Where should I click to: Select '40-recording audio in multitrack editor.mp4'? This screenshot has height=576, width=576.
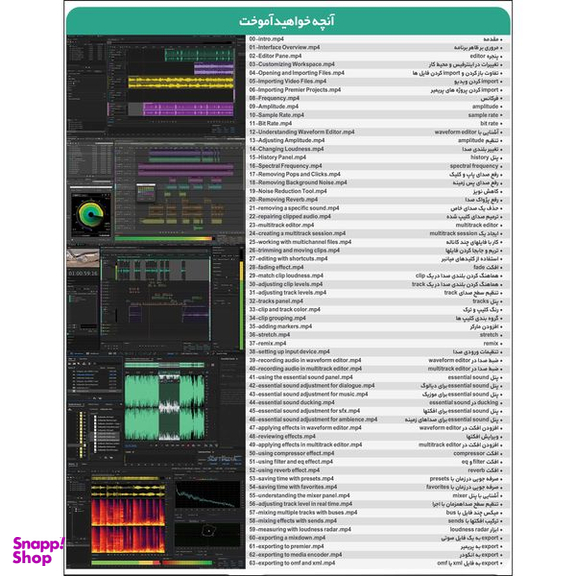point(305,369)
